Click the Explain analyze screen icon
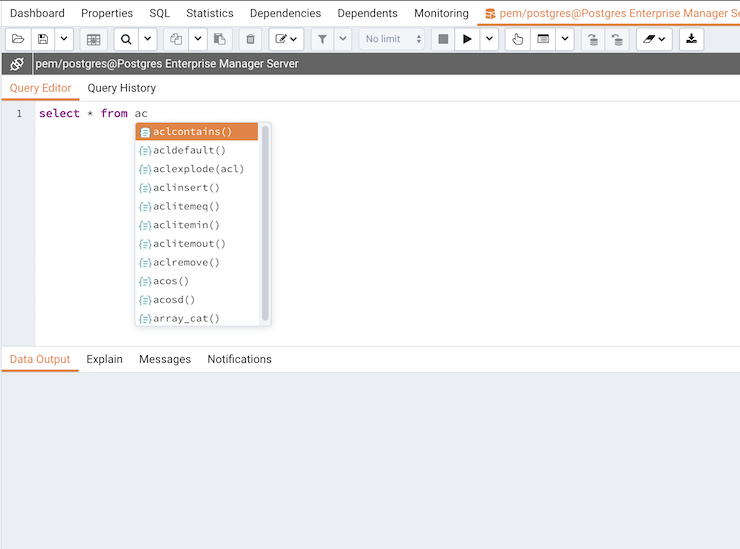The width and height of the screenshot is (740, 549). coord(543,39)
